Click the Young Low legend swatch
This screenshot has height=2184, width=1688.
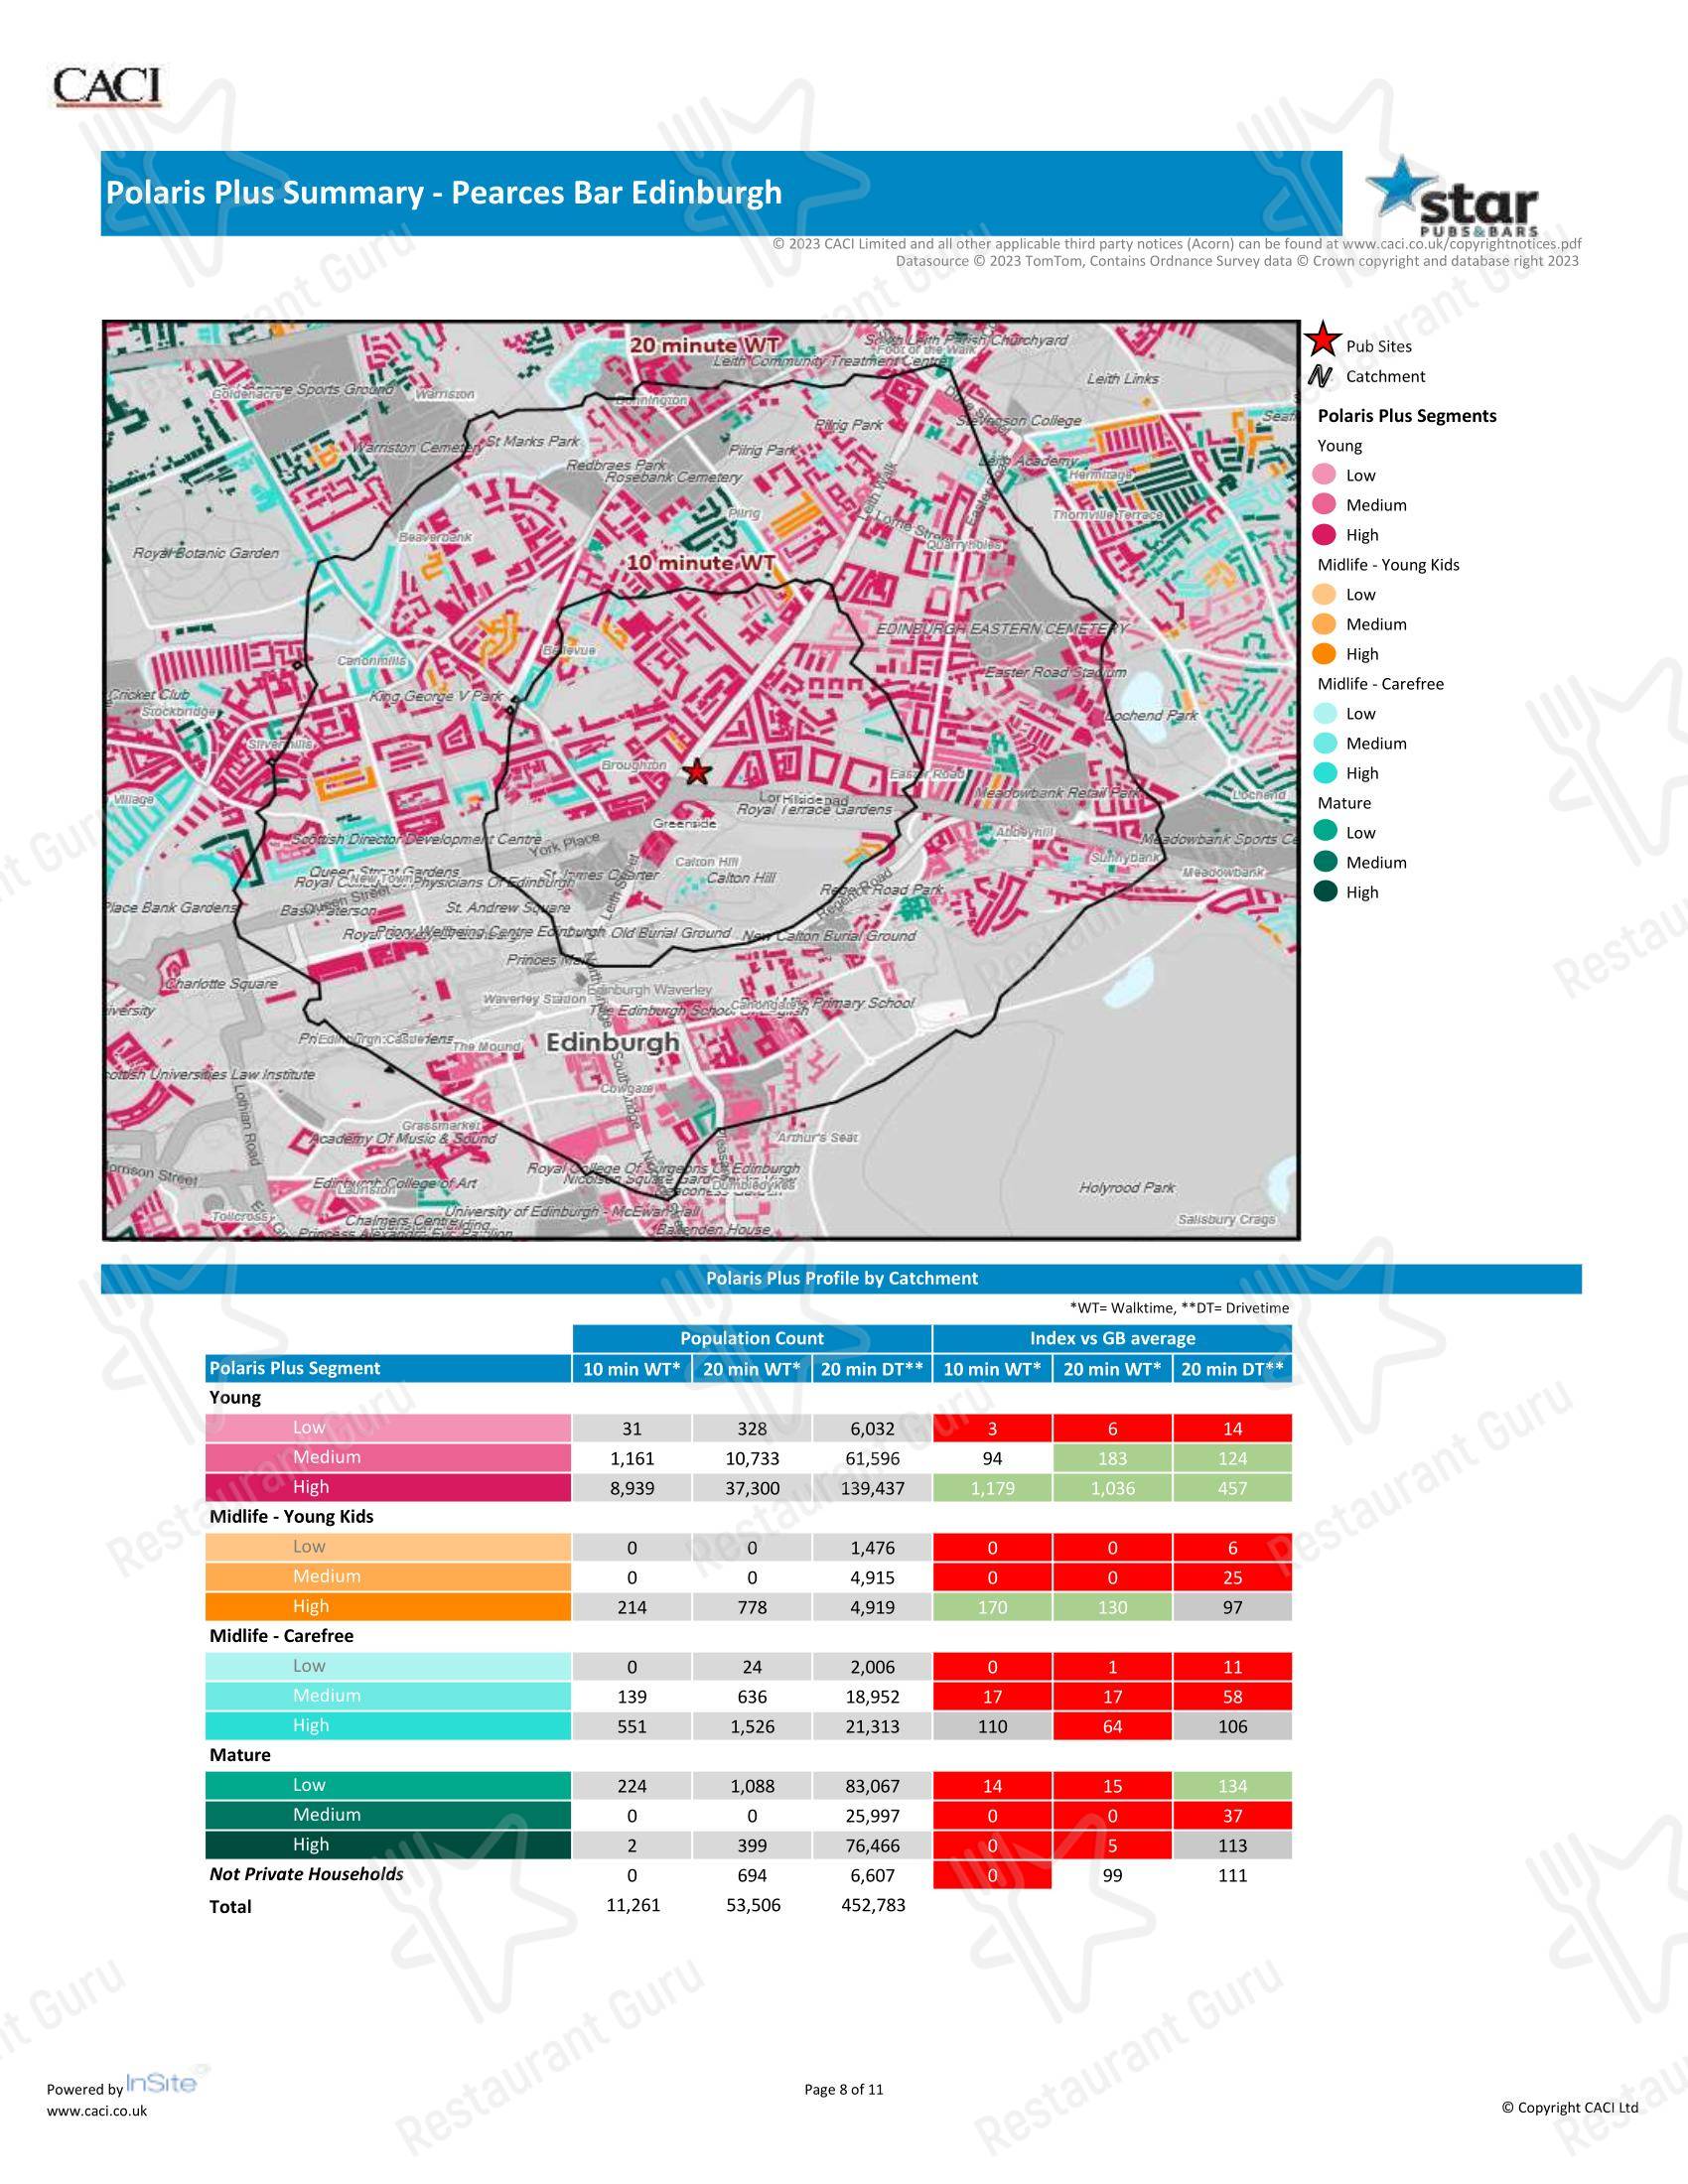tap(1325, 475)
